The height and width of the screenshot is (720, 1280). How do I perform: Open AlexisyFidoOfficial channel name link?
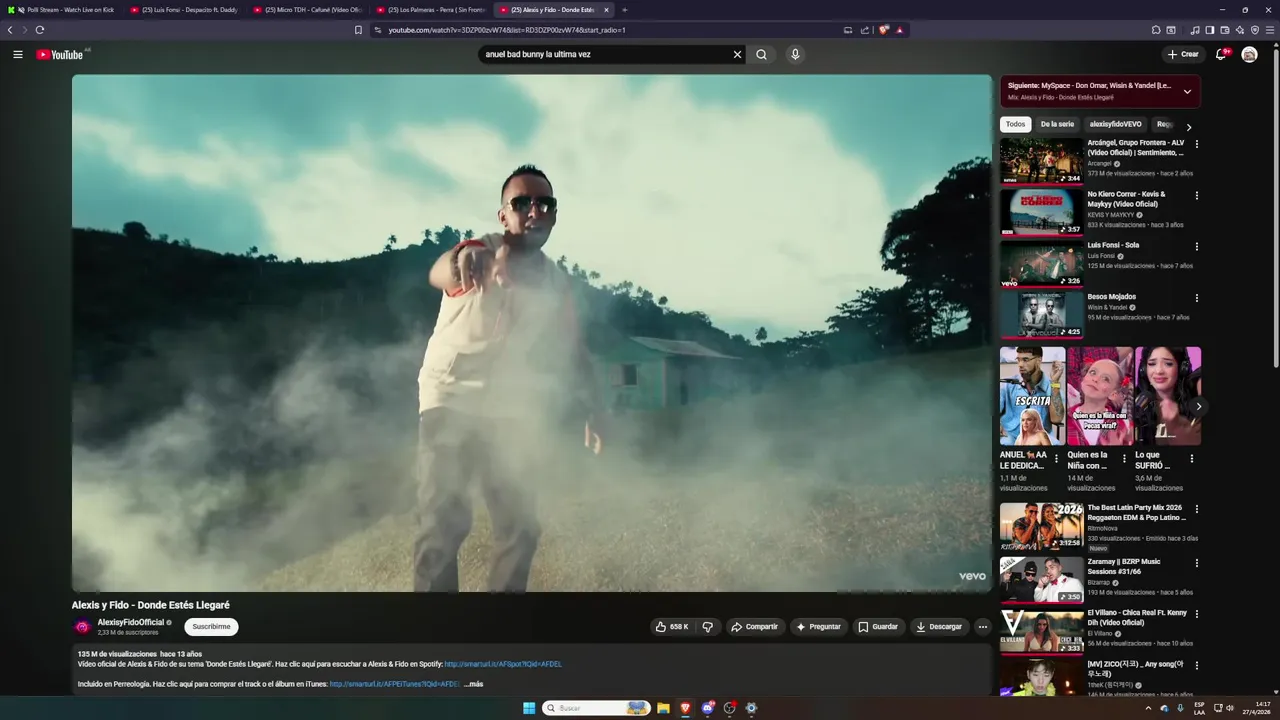(x=131, y=622)
